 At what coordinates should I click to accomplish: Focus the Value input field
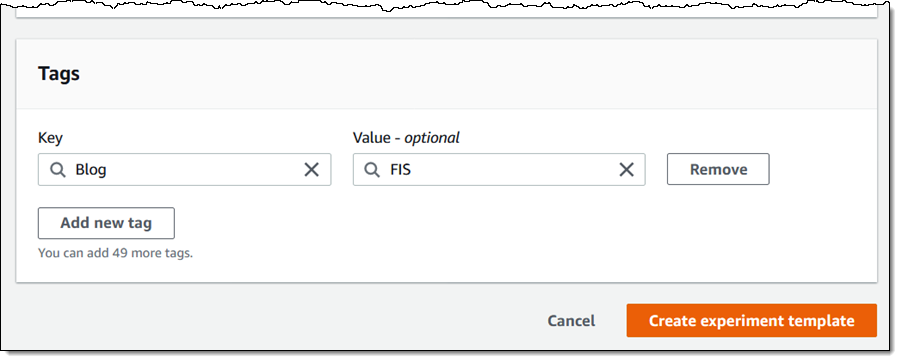point(499,169)
